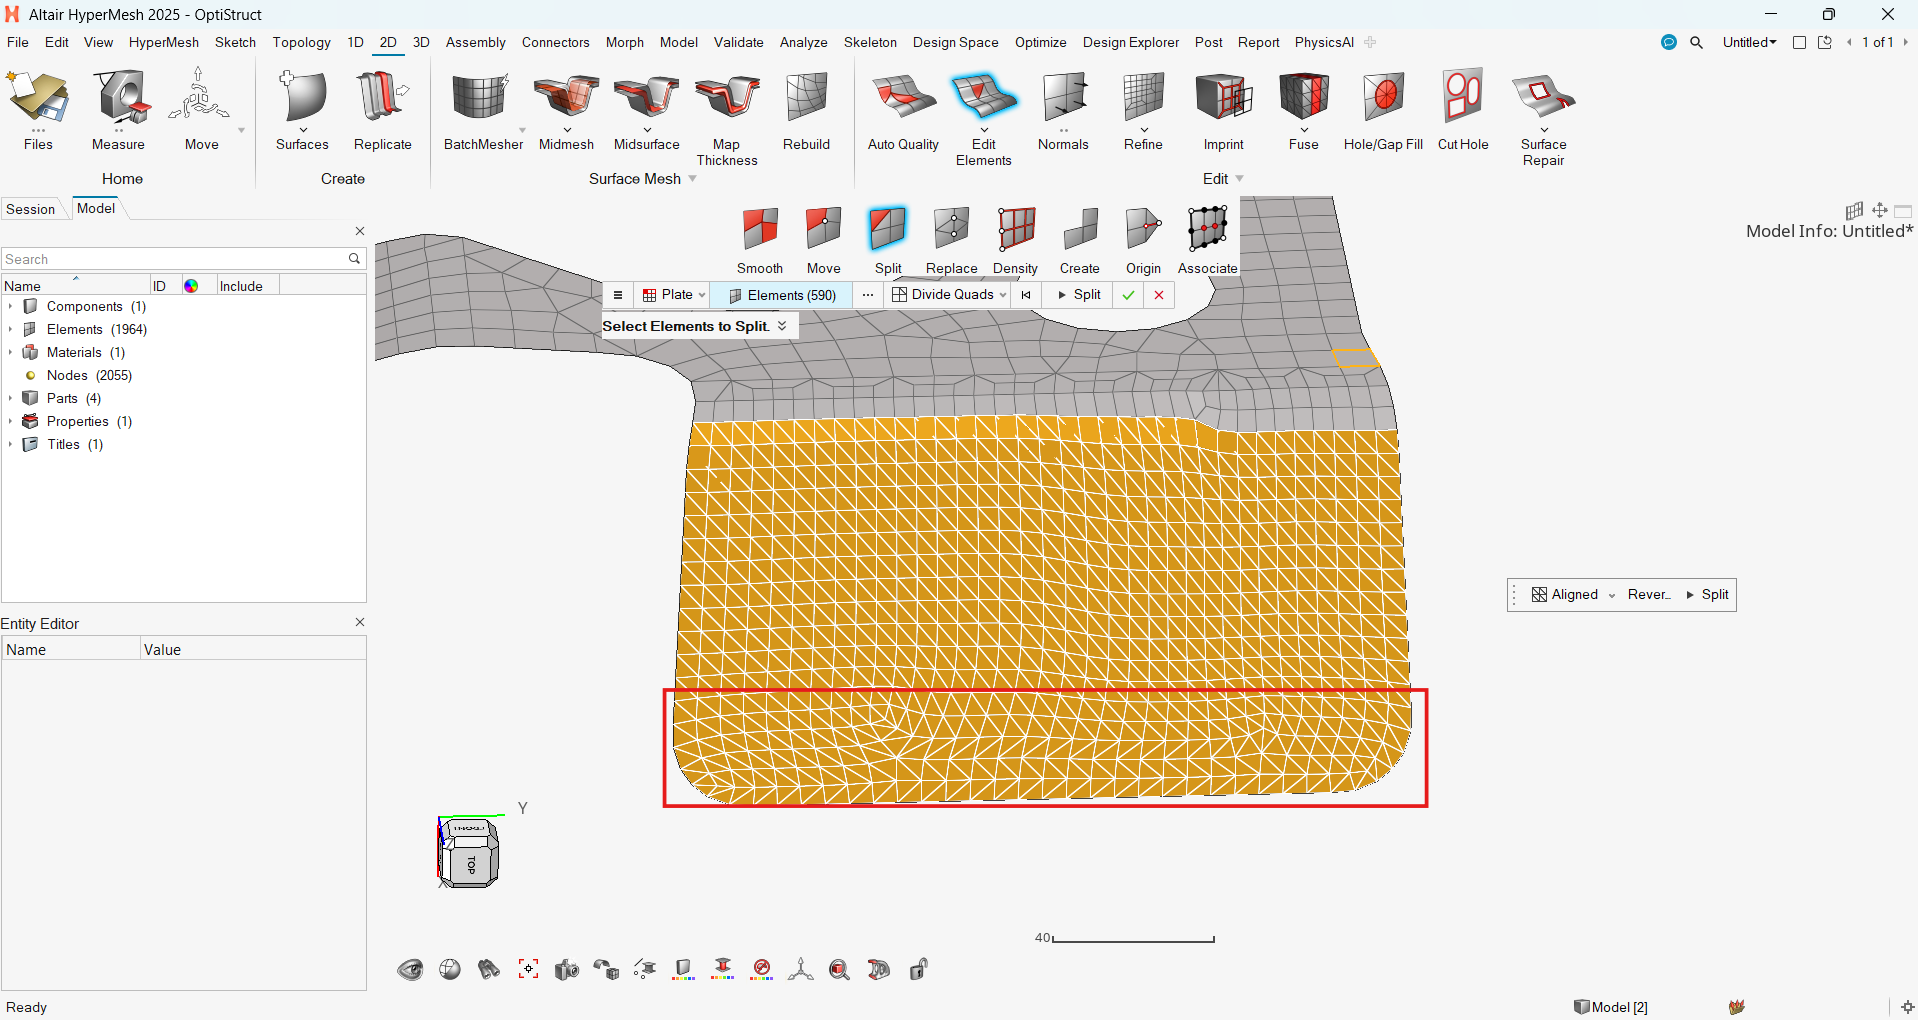Open the Untitled model dropdown
The width and height of the screenshot is (1918, 1020).
(x=1749, y=42)
